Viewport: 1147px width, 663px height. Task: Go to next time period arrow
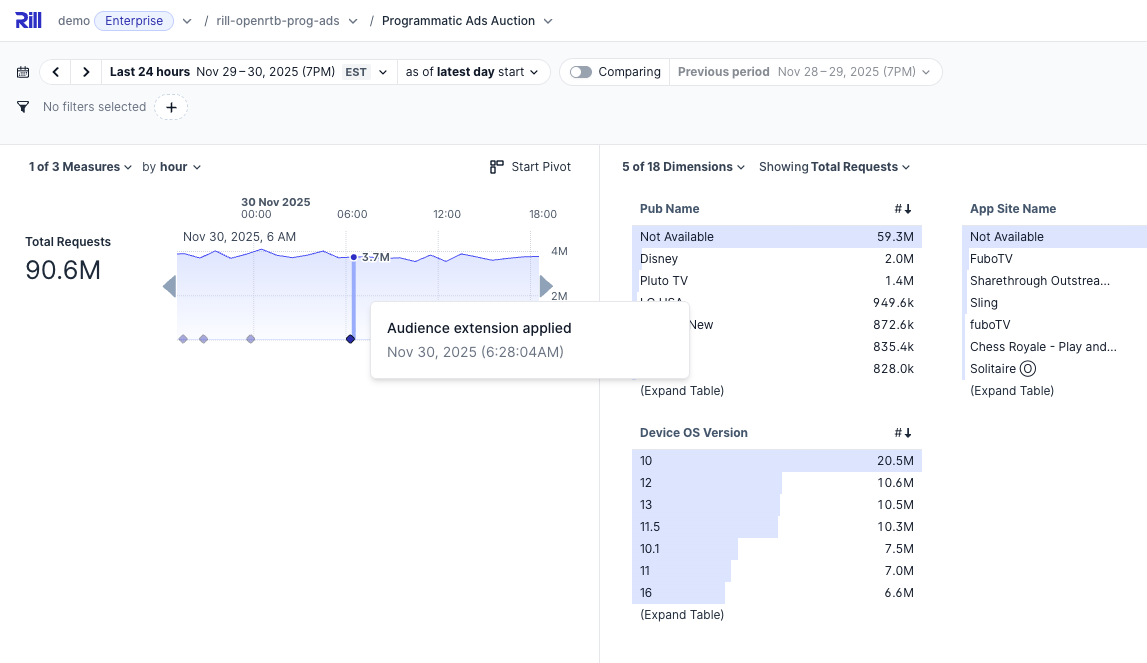[87, 72]
